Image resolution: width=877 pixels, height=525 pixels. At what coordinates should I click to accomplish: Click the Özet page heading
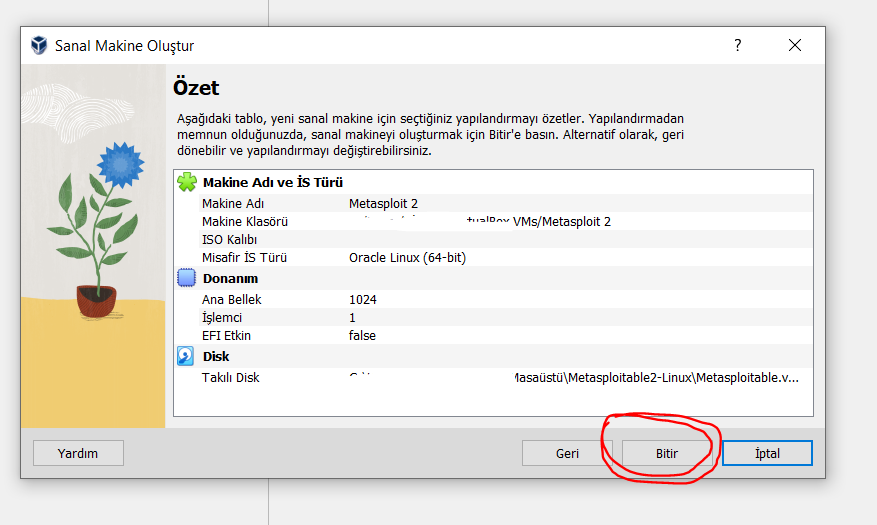pyautogui.click(x=196, y=88)
